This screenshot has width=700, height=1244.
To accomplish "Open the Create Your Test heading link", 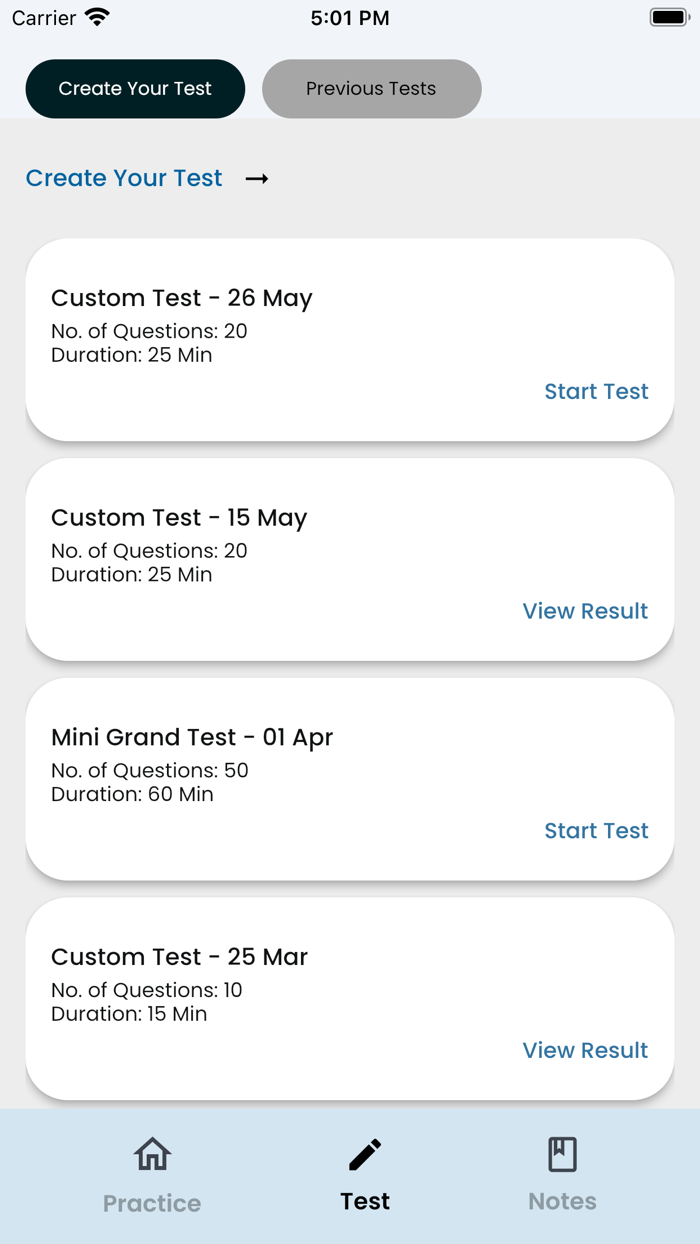I will (x=124, y=178).
